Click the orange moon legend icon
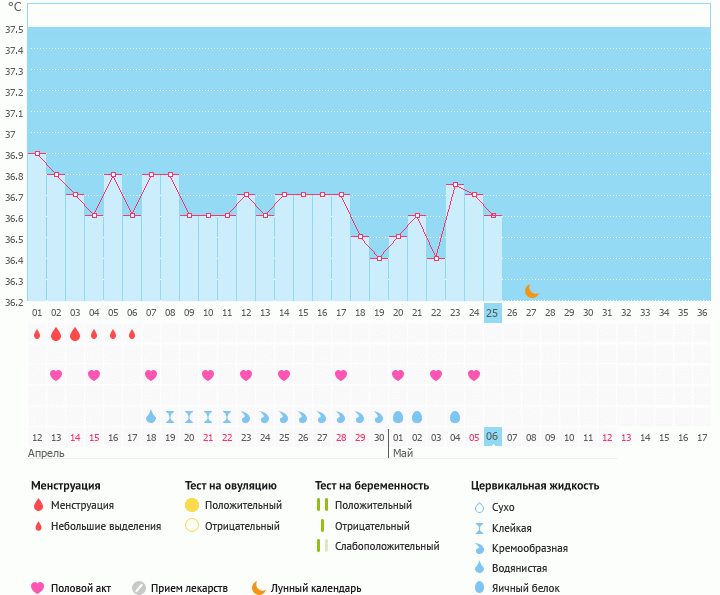 (x=259, y=588)
